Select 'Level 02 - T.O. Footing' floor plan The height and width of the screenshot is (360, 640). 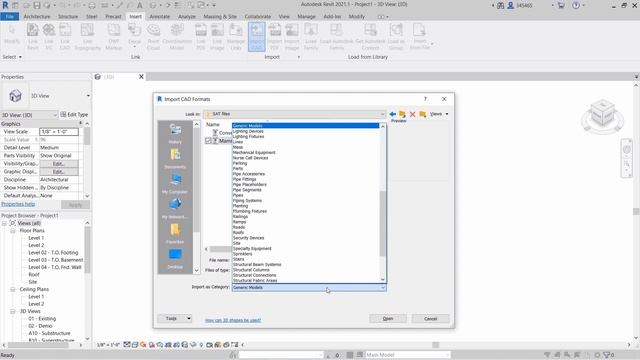(x=53, y=253)
